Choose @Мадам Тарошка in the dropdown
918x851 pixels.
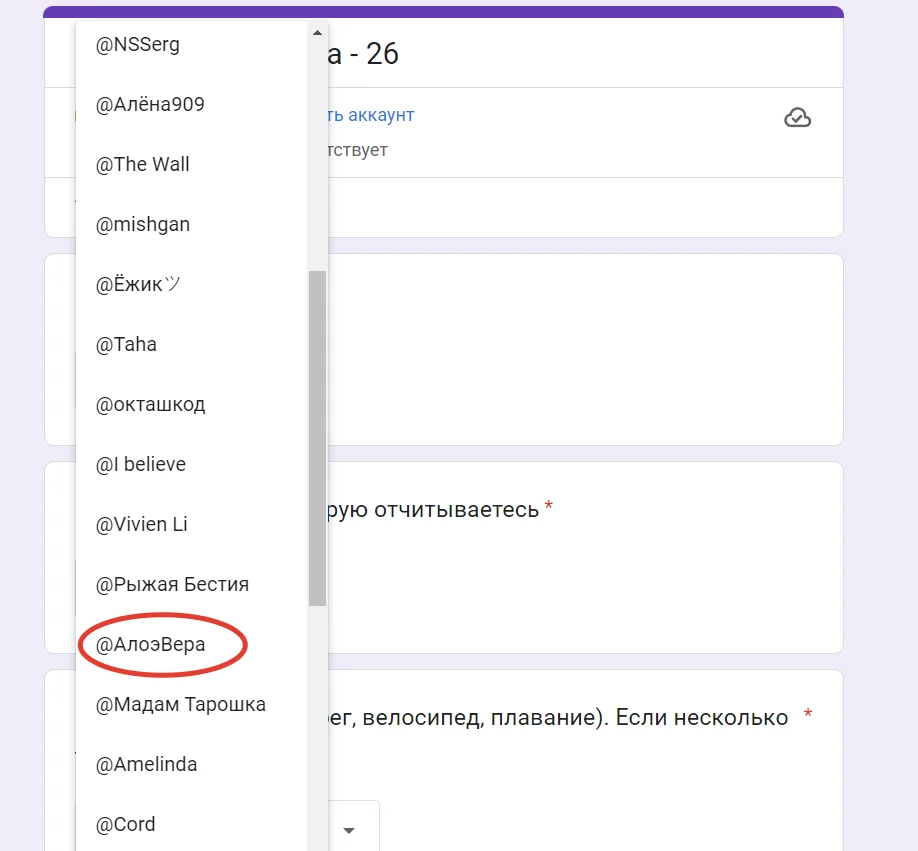pyautogui.click(x=181, y=705)
